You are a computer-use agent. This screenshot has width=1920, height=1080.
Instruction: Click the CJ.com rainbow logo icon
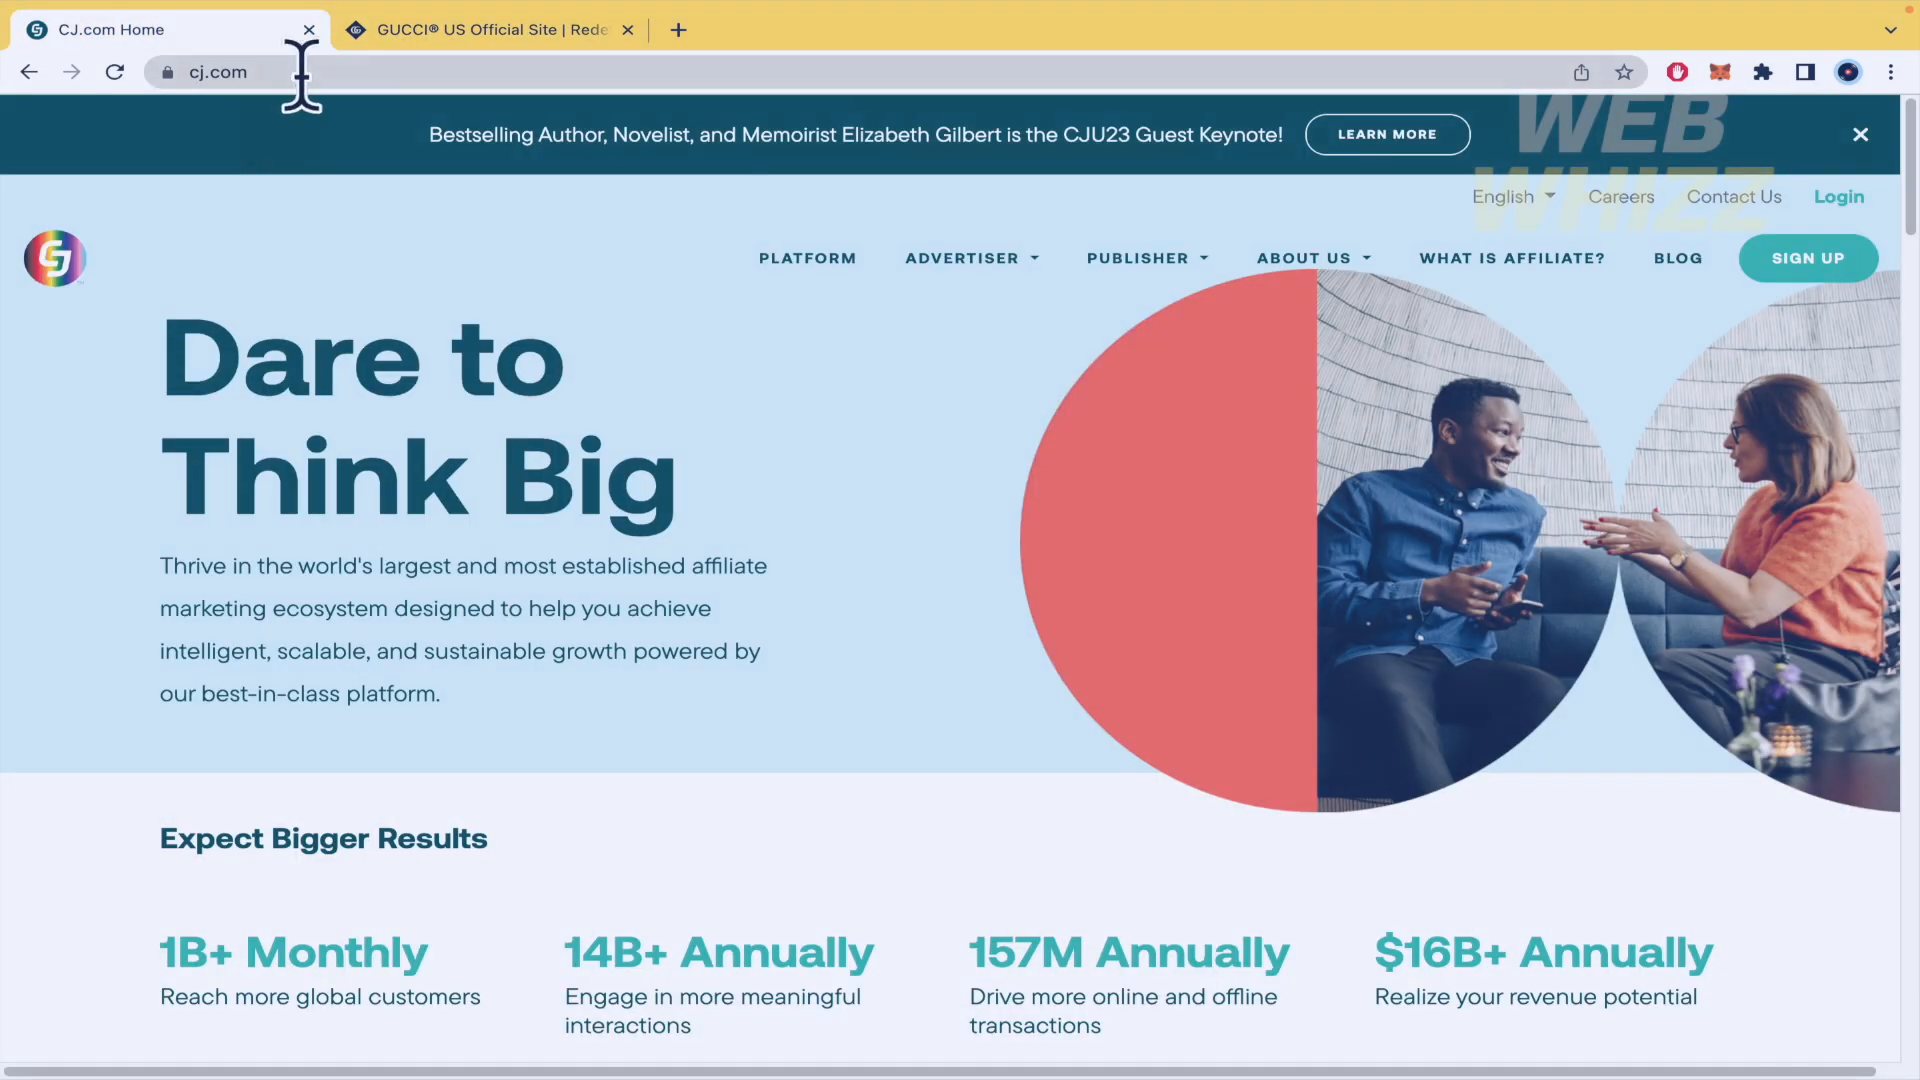coord(54,258)
